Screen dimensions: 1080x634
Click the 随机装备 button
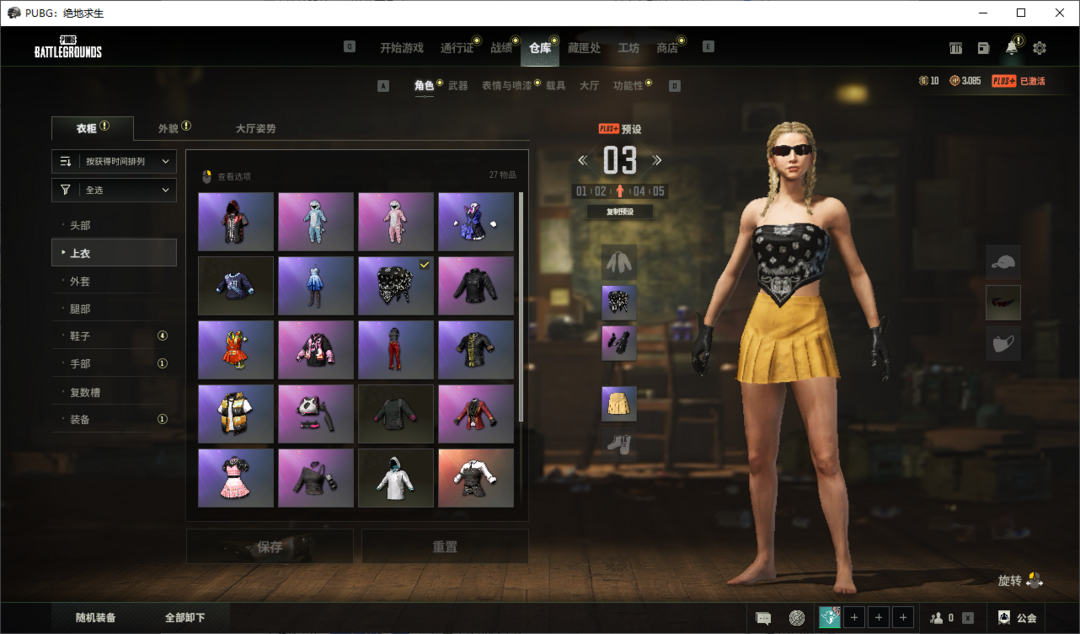click(x=96, y=618)
